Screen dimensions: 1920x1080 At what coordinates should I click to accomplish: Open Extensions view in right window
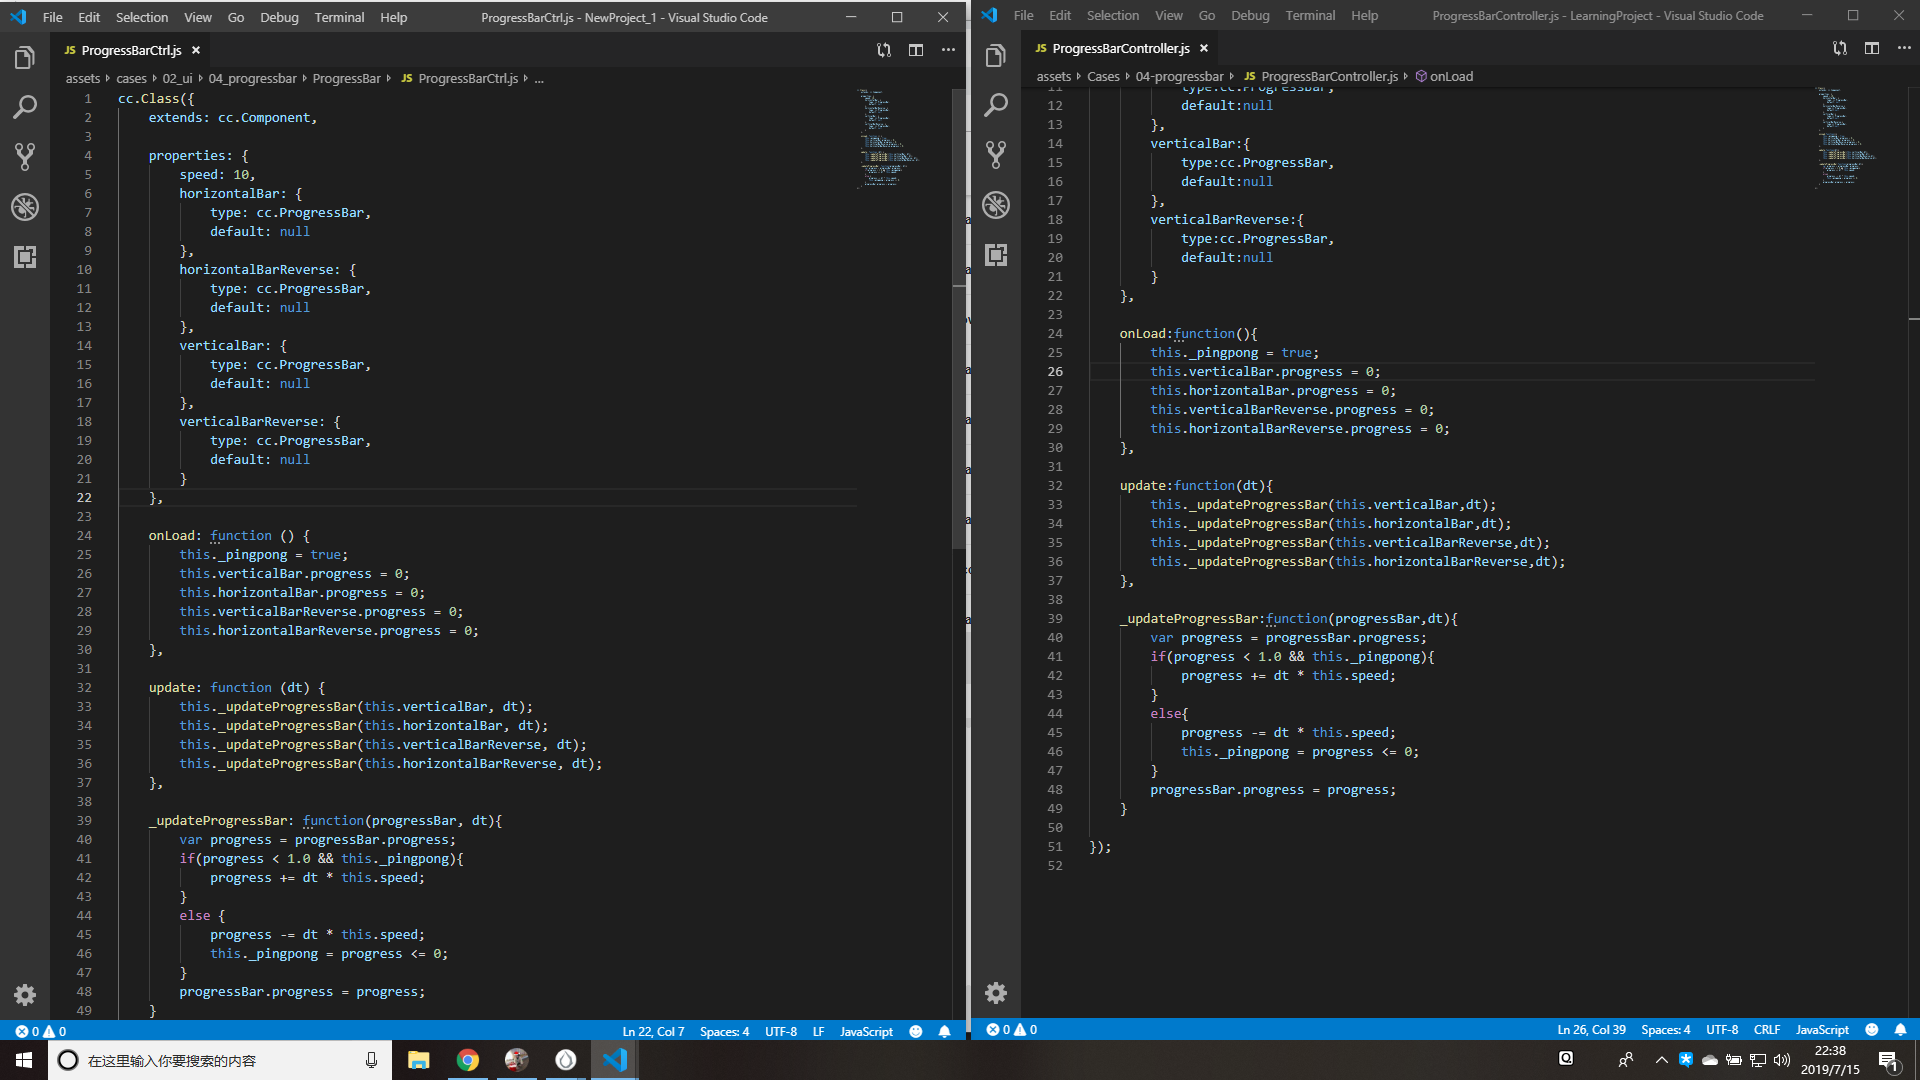point(996,254)
